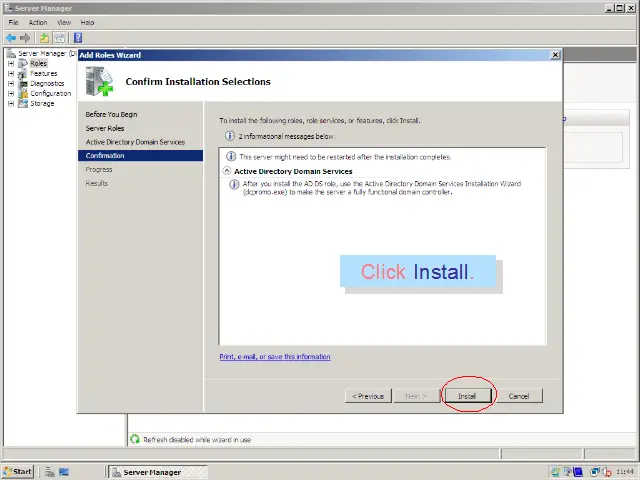Image resolution: width=640 pixels, height=480 pixels.
Task: Expand the Roles tree node
Action: pos(11,63)
